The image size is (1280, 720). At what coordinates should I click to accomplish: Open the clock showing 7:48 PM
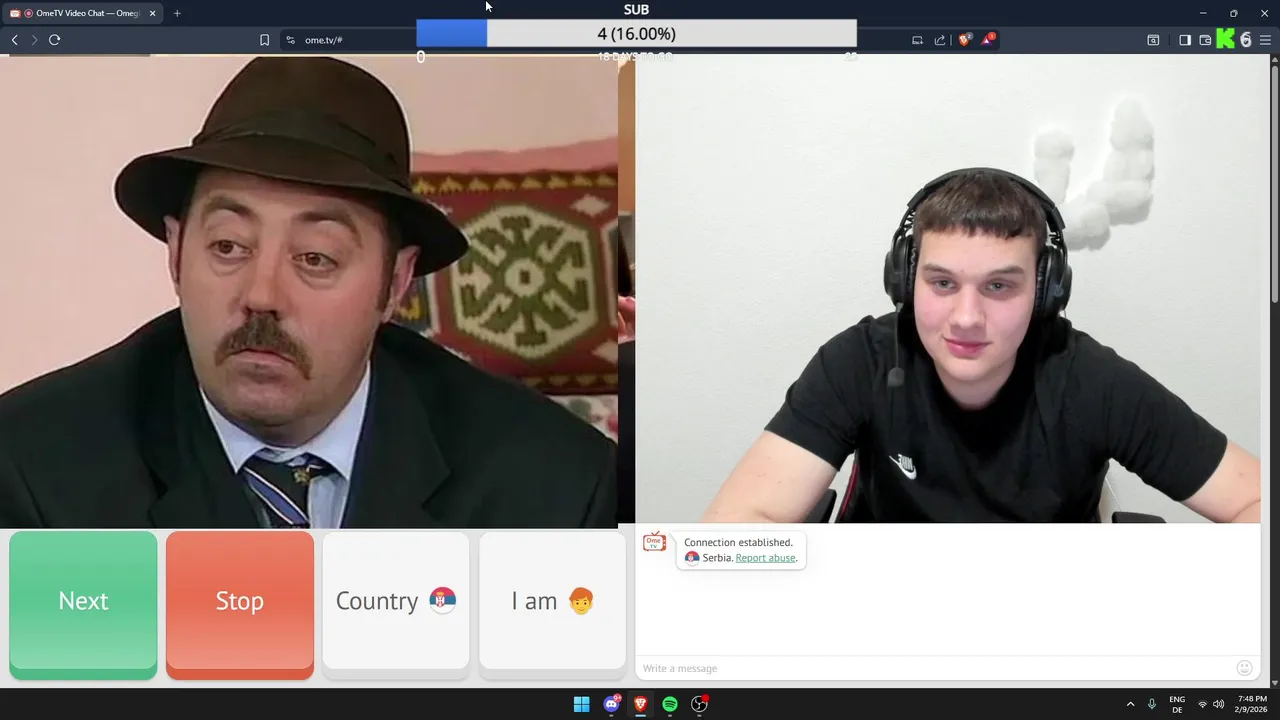[1252, 704]
